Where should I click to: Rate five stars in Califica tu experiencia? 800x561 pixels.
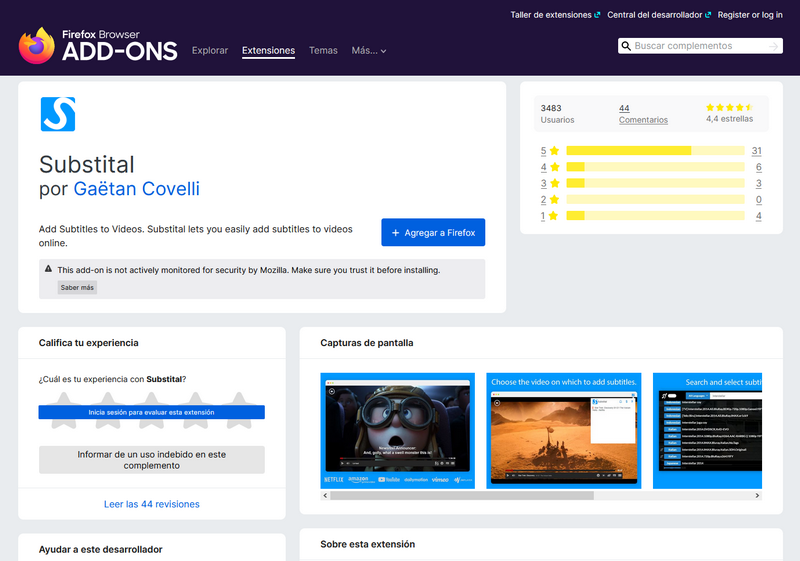[x=239, y=410]
